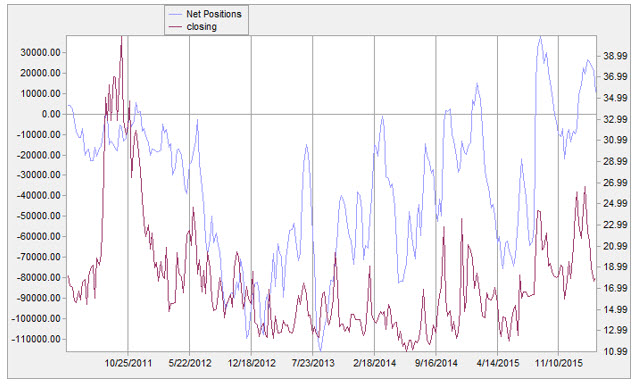639x386 pixels.
Task: Select the 4/14/2015 date label
Action: (x=498, y=363)
